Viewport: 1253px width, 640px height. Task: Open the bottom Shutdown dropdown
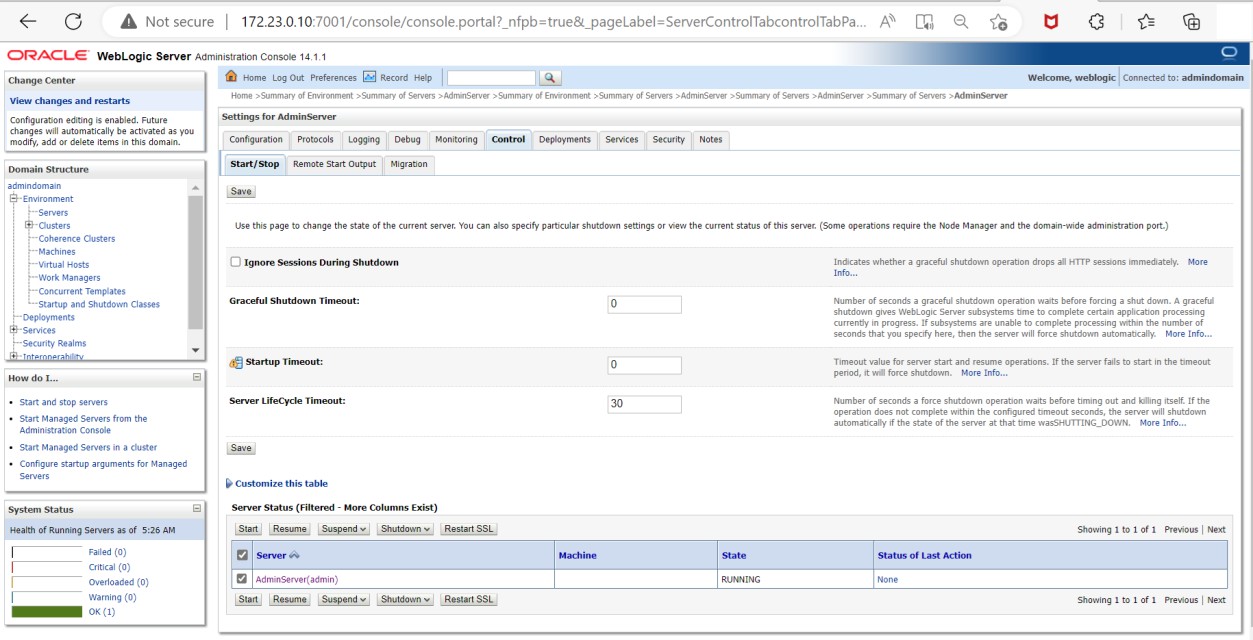(405, 599)
